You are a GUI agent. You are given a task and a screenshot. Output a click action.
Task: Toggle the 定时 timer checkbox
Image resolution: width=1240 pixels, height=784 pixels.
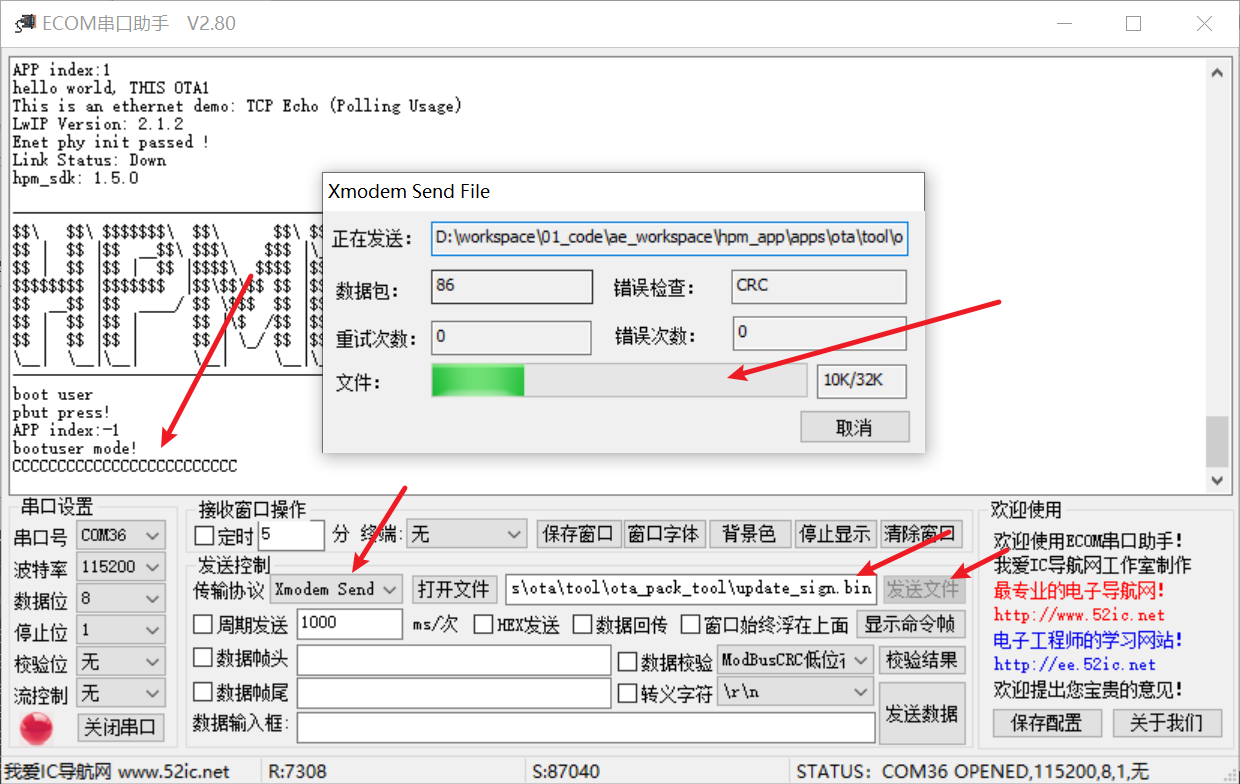(x=204, y=535)
